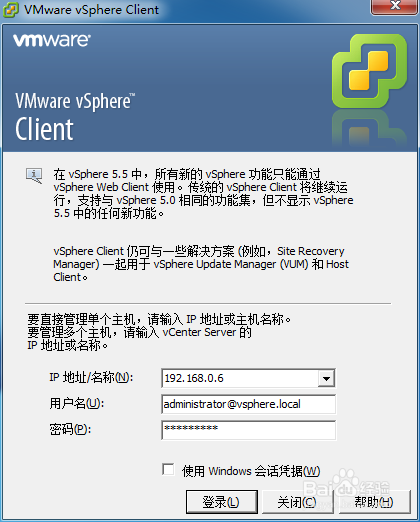This screenshot has width=420, height=522.
Task: Enable the 使用 Windows 会话凭据 checkbox
Action: [x=168, y=470]
